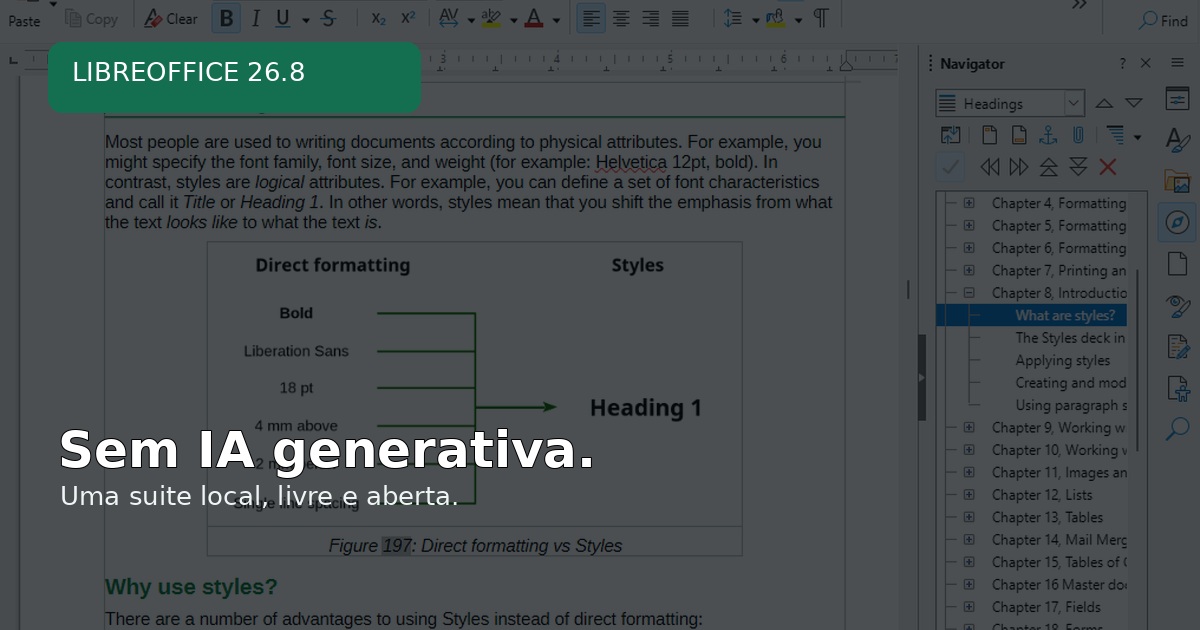
Task: Open the Quick Find magnifier deck
Action: tap(1178, 429)
